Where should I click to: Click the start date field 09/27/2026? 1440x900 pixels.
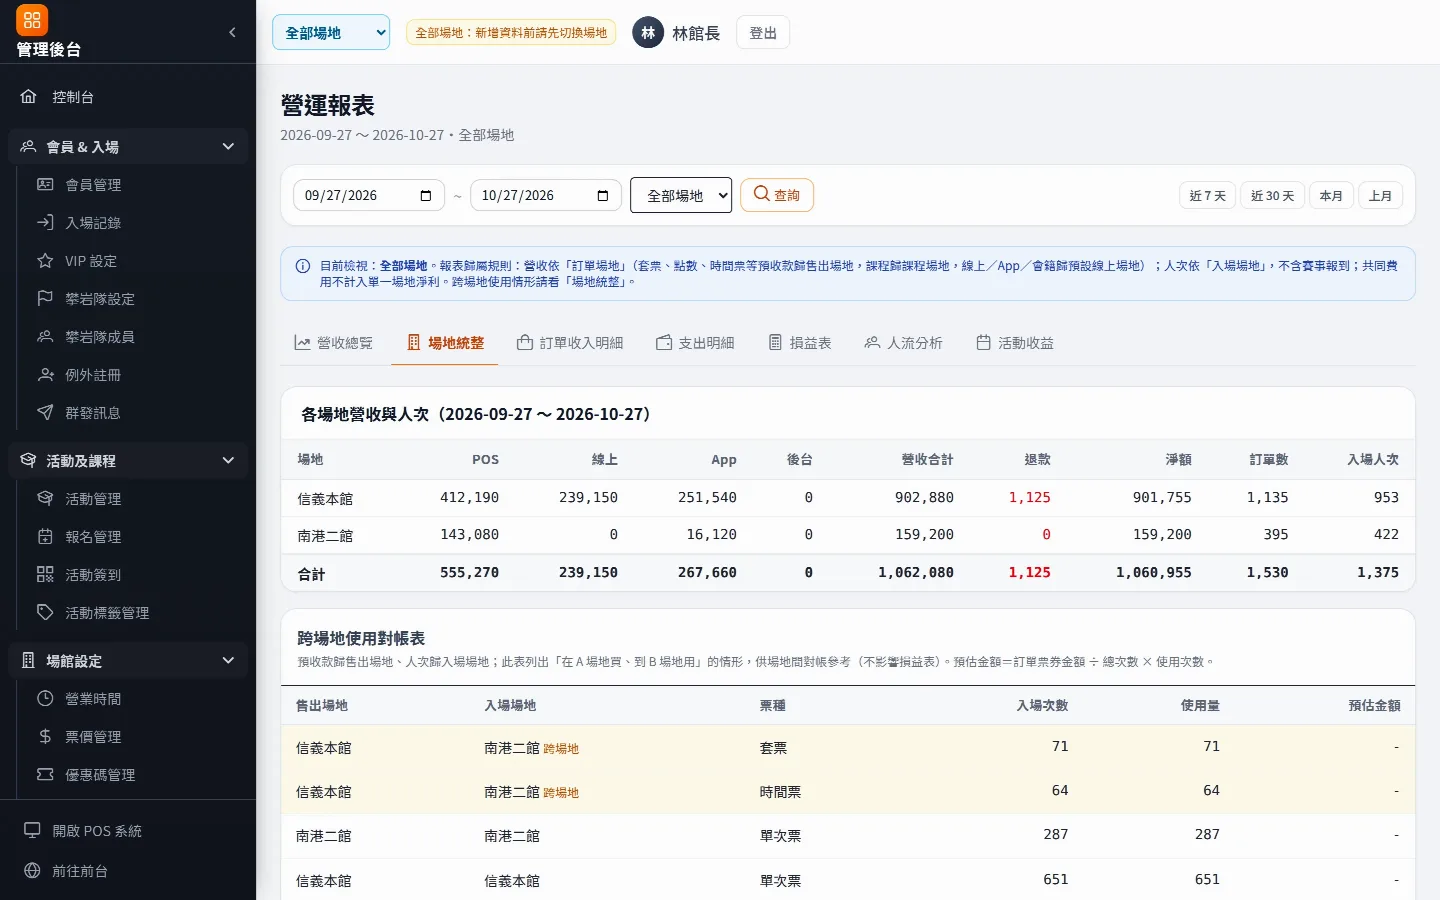coord(368,195)
